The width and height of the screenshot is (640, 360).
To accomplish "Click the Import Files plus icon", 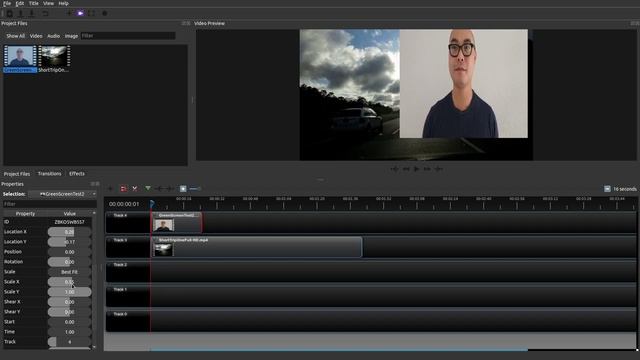I will [x=69, y=13].
